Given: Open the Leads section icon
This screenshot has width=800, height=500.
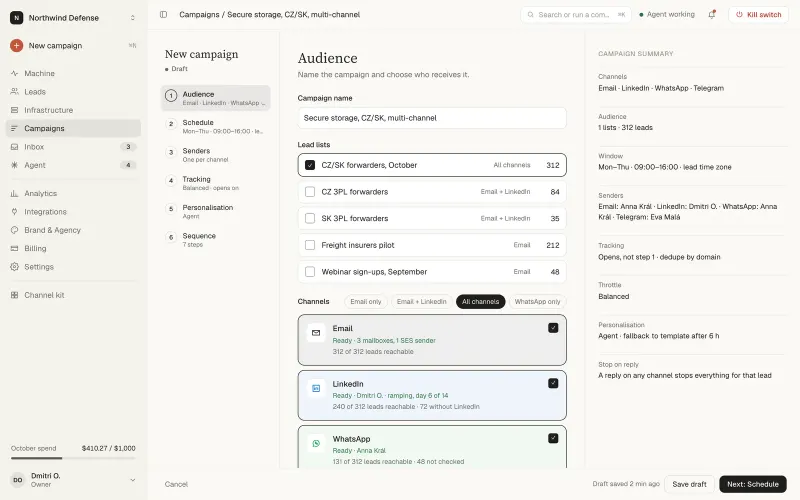Looking at the screenshot, I should 14,92.
